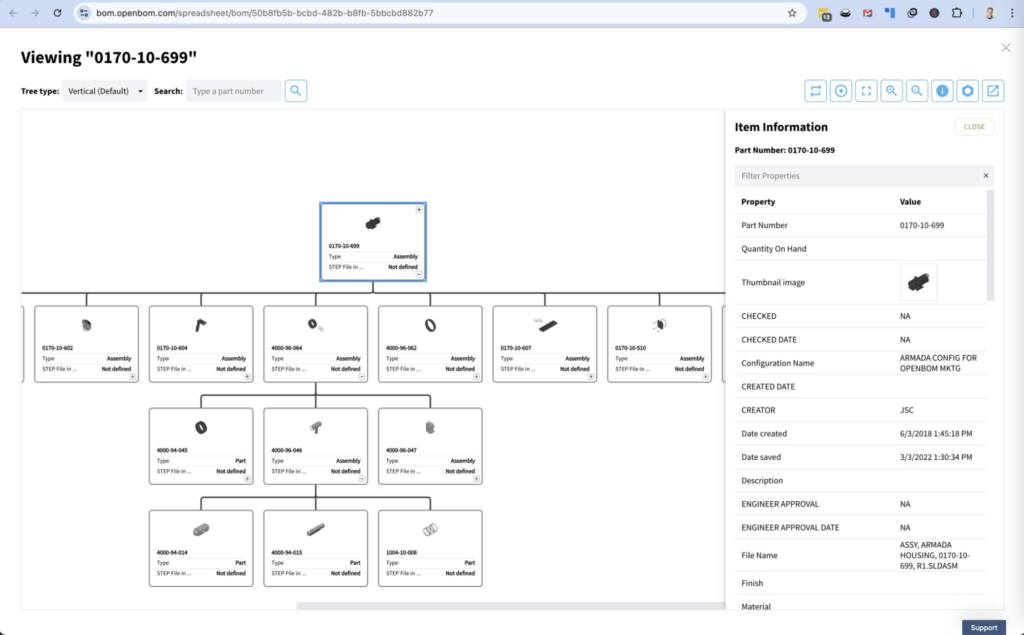The height and width of the screenshot is (635, 1024).
Task: Click the tree view horizontal scrollbar
Action: (511, 606)
